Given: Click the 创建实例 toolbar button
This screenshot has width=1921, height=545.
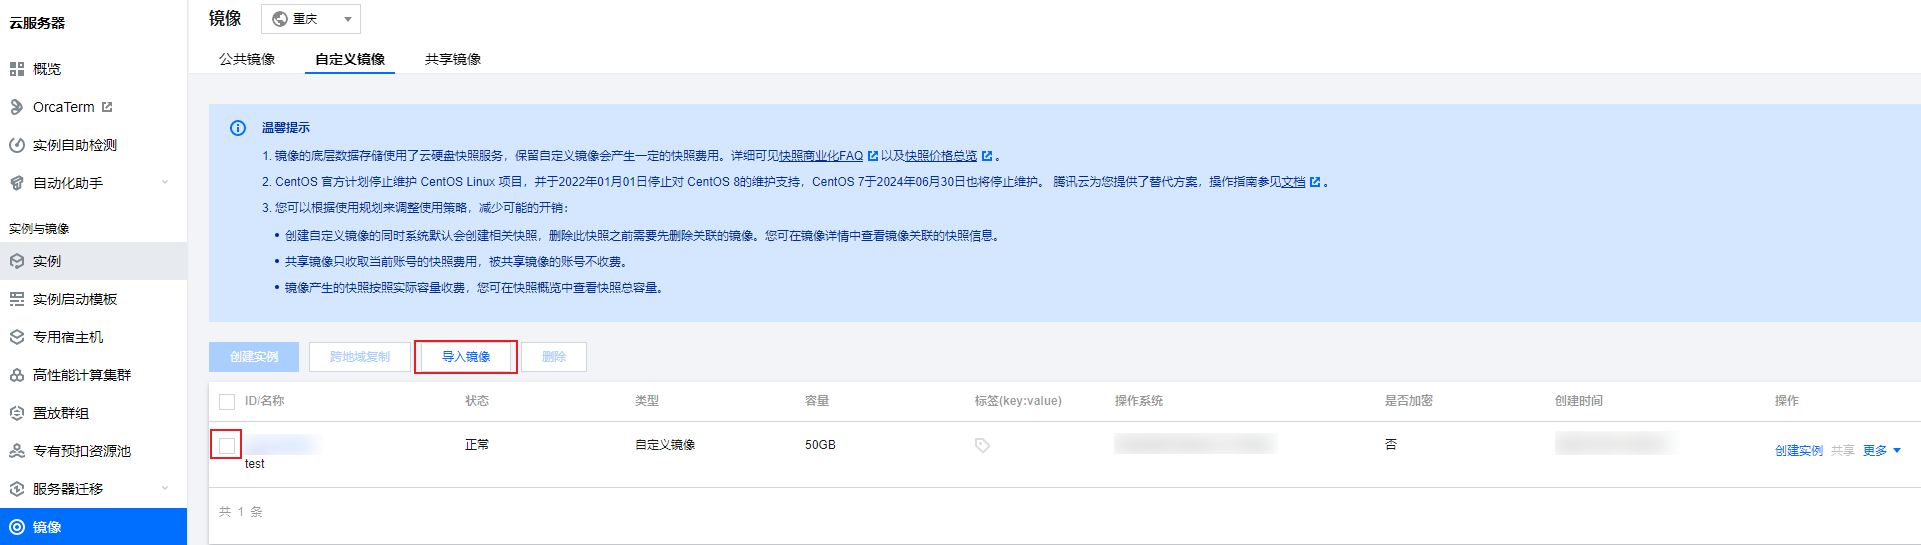Looking at the screenshot, I should pos(254,357).
